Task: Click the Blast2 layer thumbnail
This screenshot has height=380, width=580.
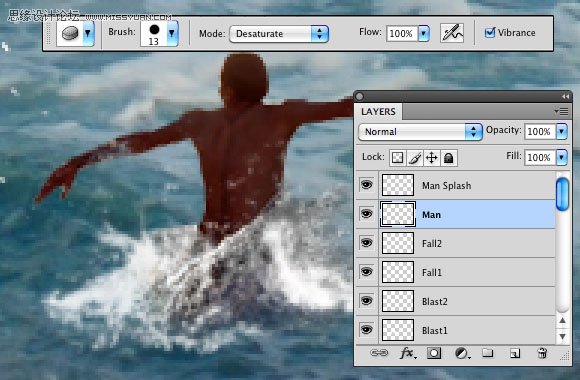Action: 398,301
